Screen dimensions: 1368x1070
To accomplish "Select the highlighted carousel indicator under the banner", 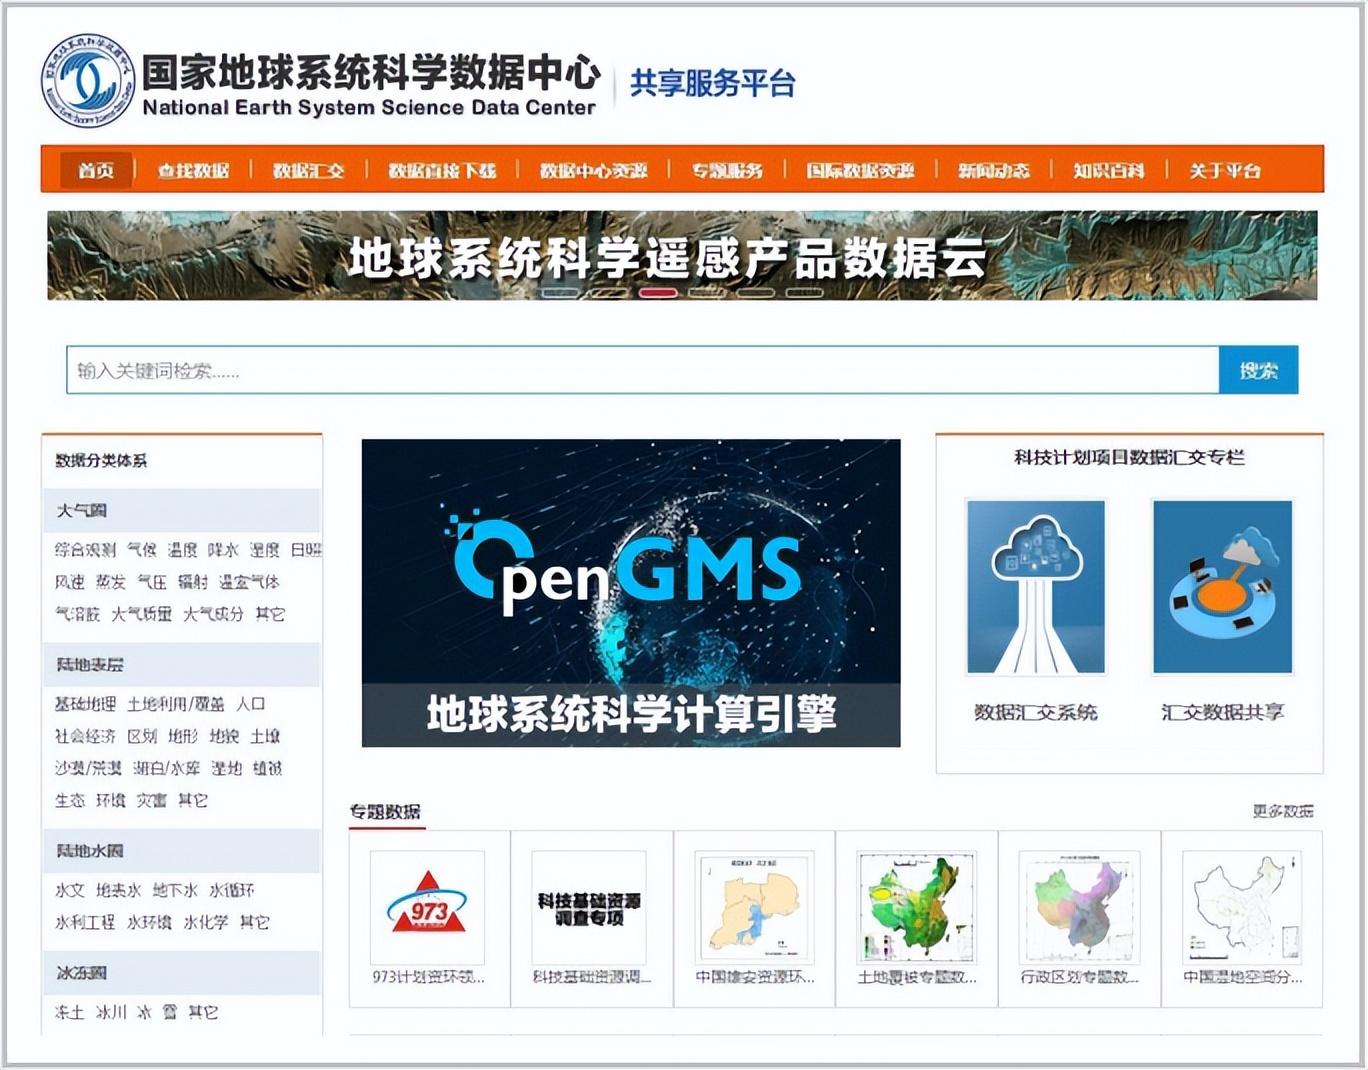I will (657, 293).
